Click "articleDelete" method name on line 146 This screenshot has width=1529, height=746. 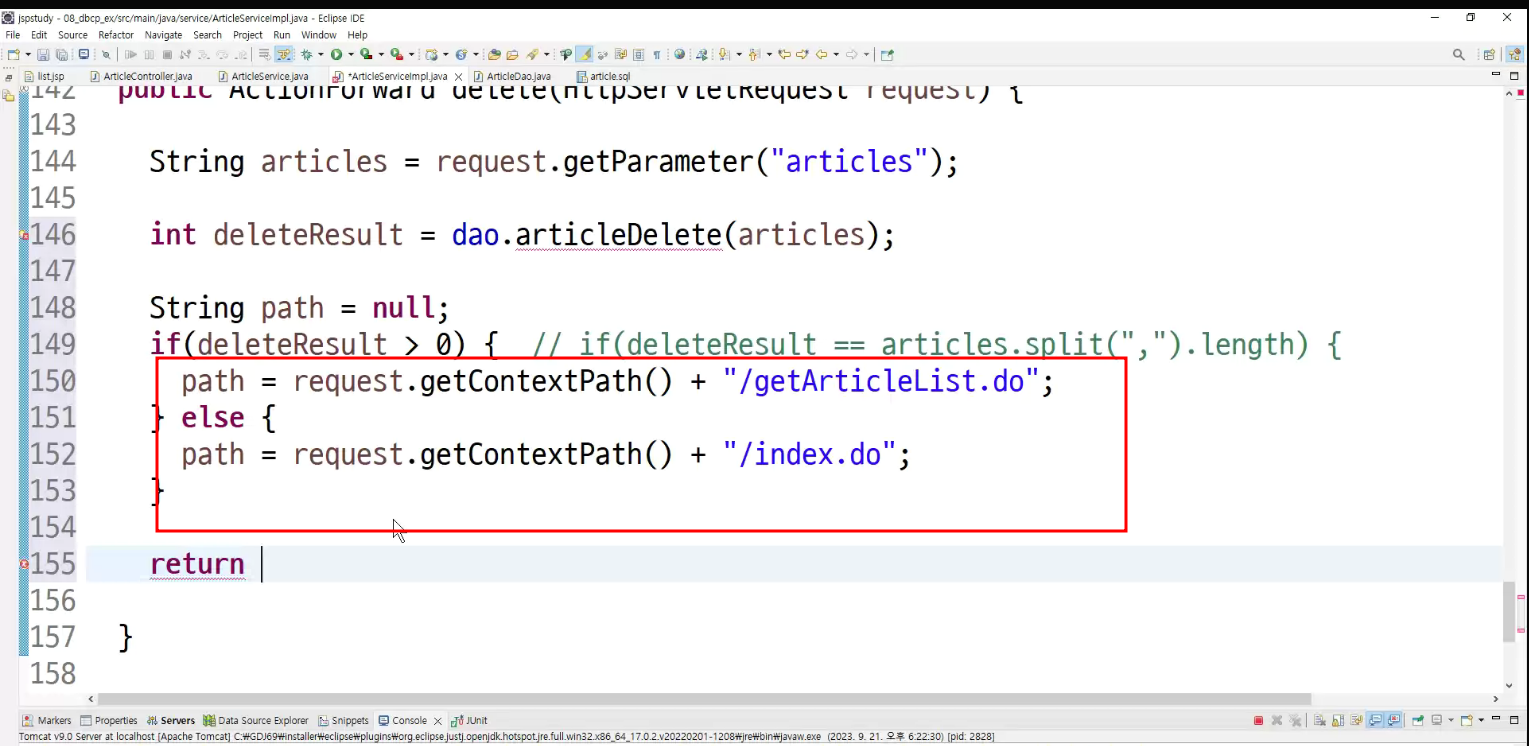pyautogui.click(x=618, y=235)
